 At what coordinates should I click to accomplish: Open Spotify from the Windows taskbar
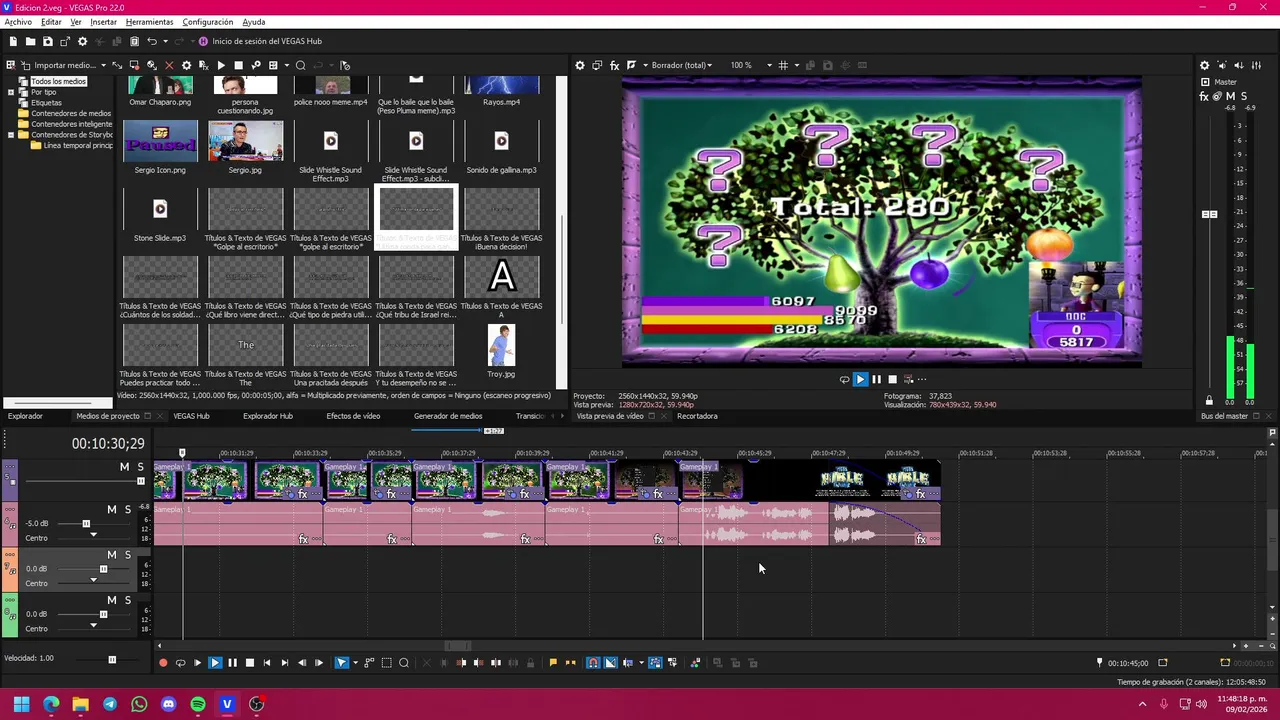[198, 704]
